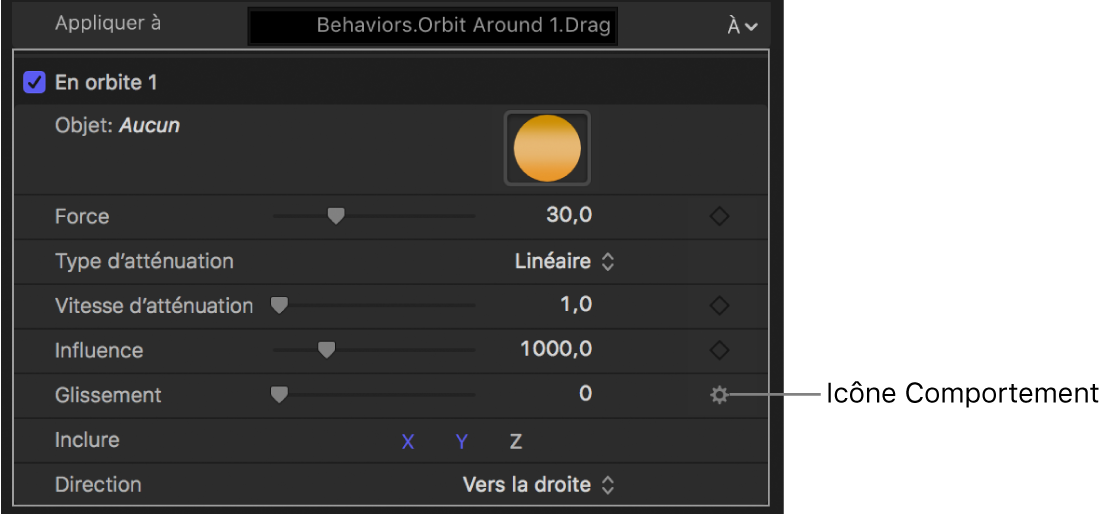Click the Vitesse d'atténuation slider handle
The height and width of the screenshot is (516, 1109).
[280, 305]
